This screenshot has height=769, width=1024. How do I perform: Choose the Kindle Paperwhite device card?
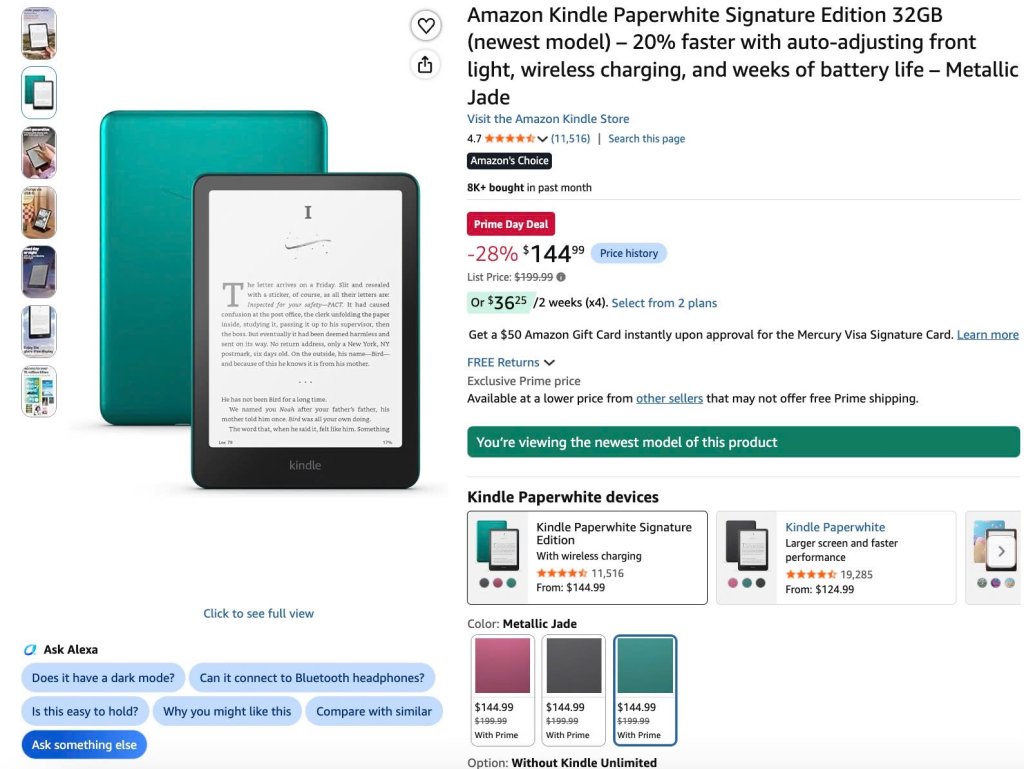[836, 557]
